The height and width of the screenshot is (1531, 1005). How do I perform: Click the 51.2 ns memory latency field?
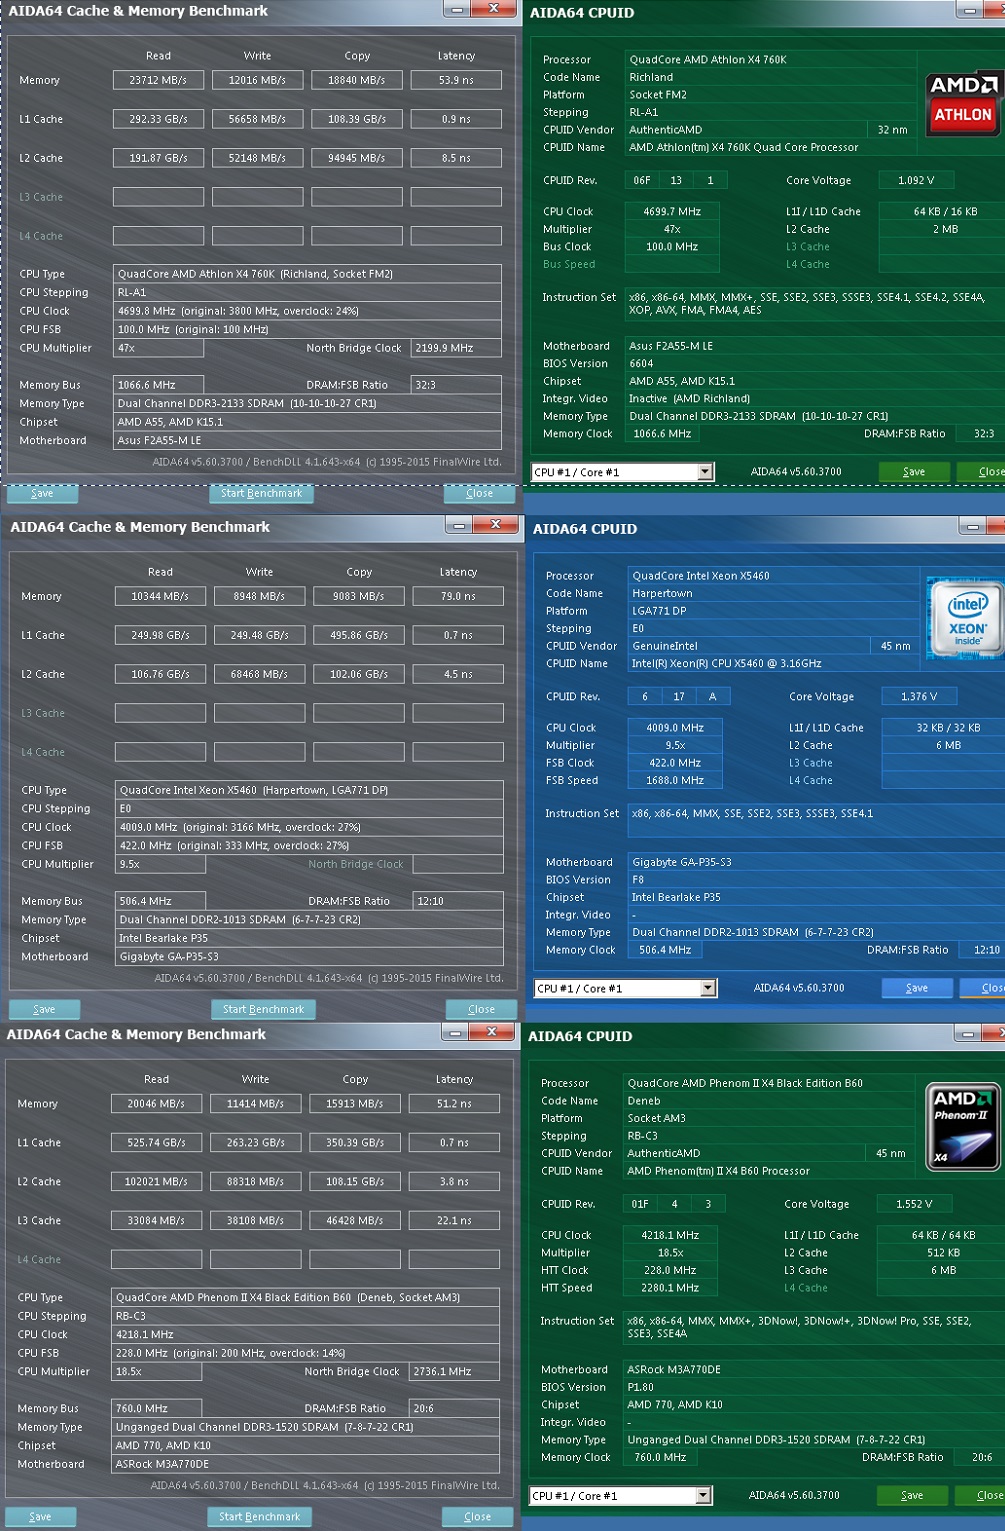454,1104
